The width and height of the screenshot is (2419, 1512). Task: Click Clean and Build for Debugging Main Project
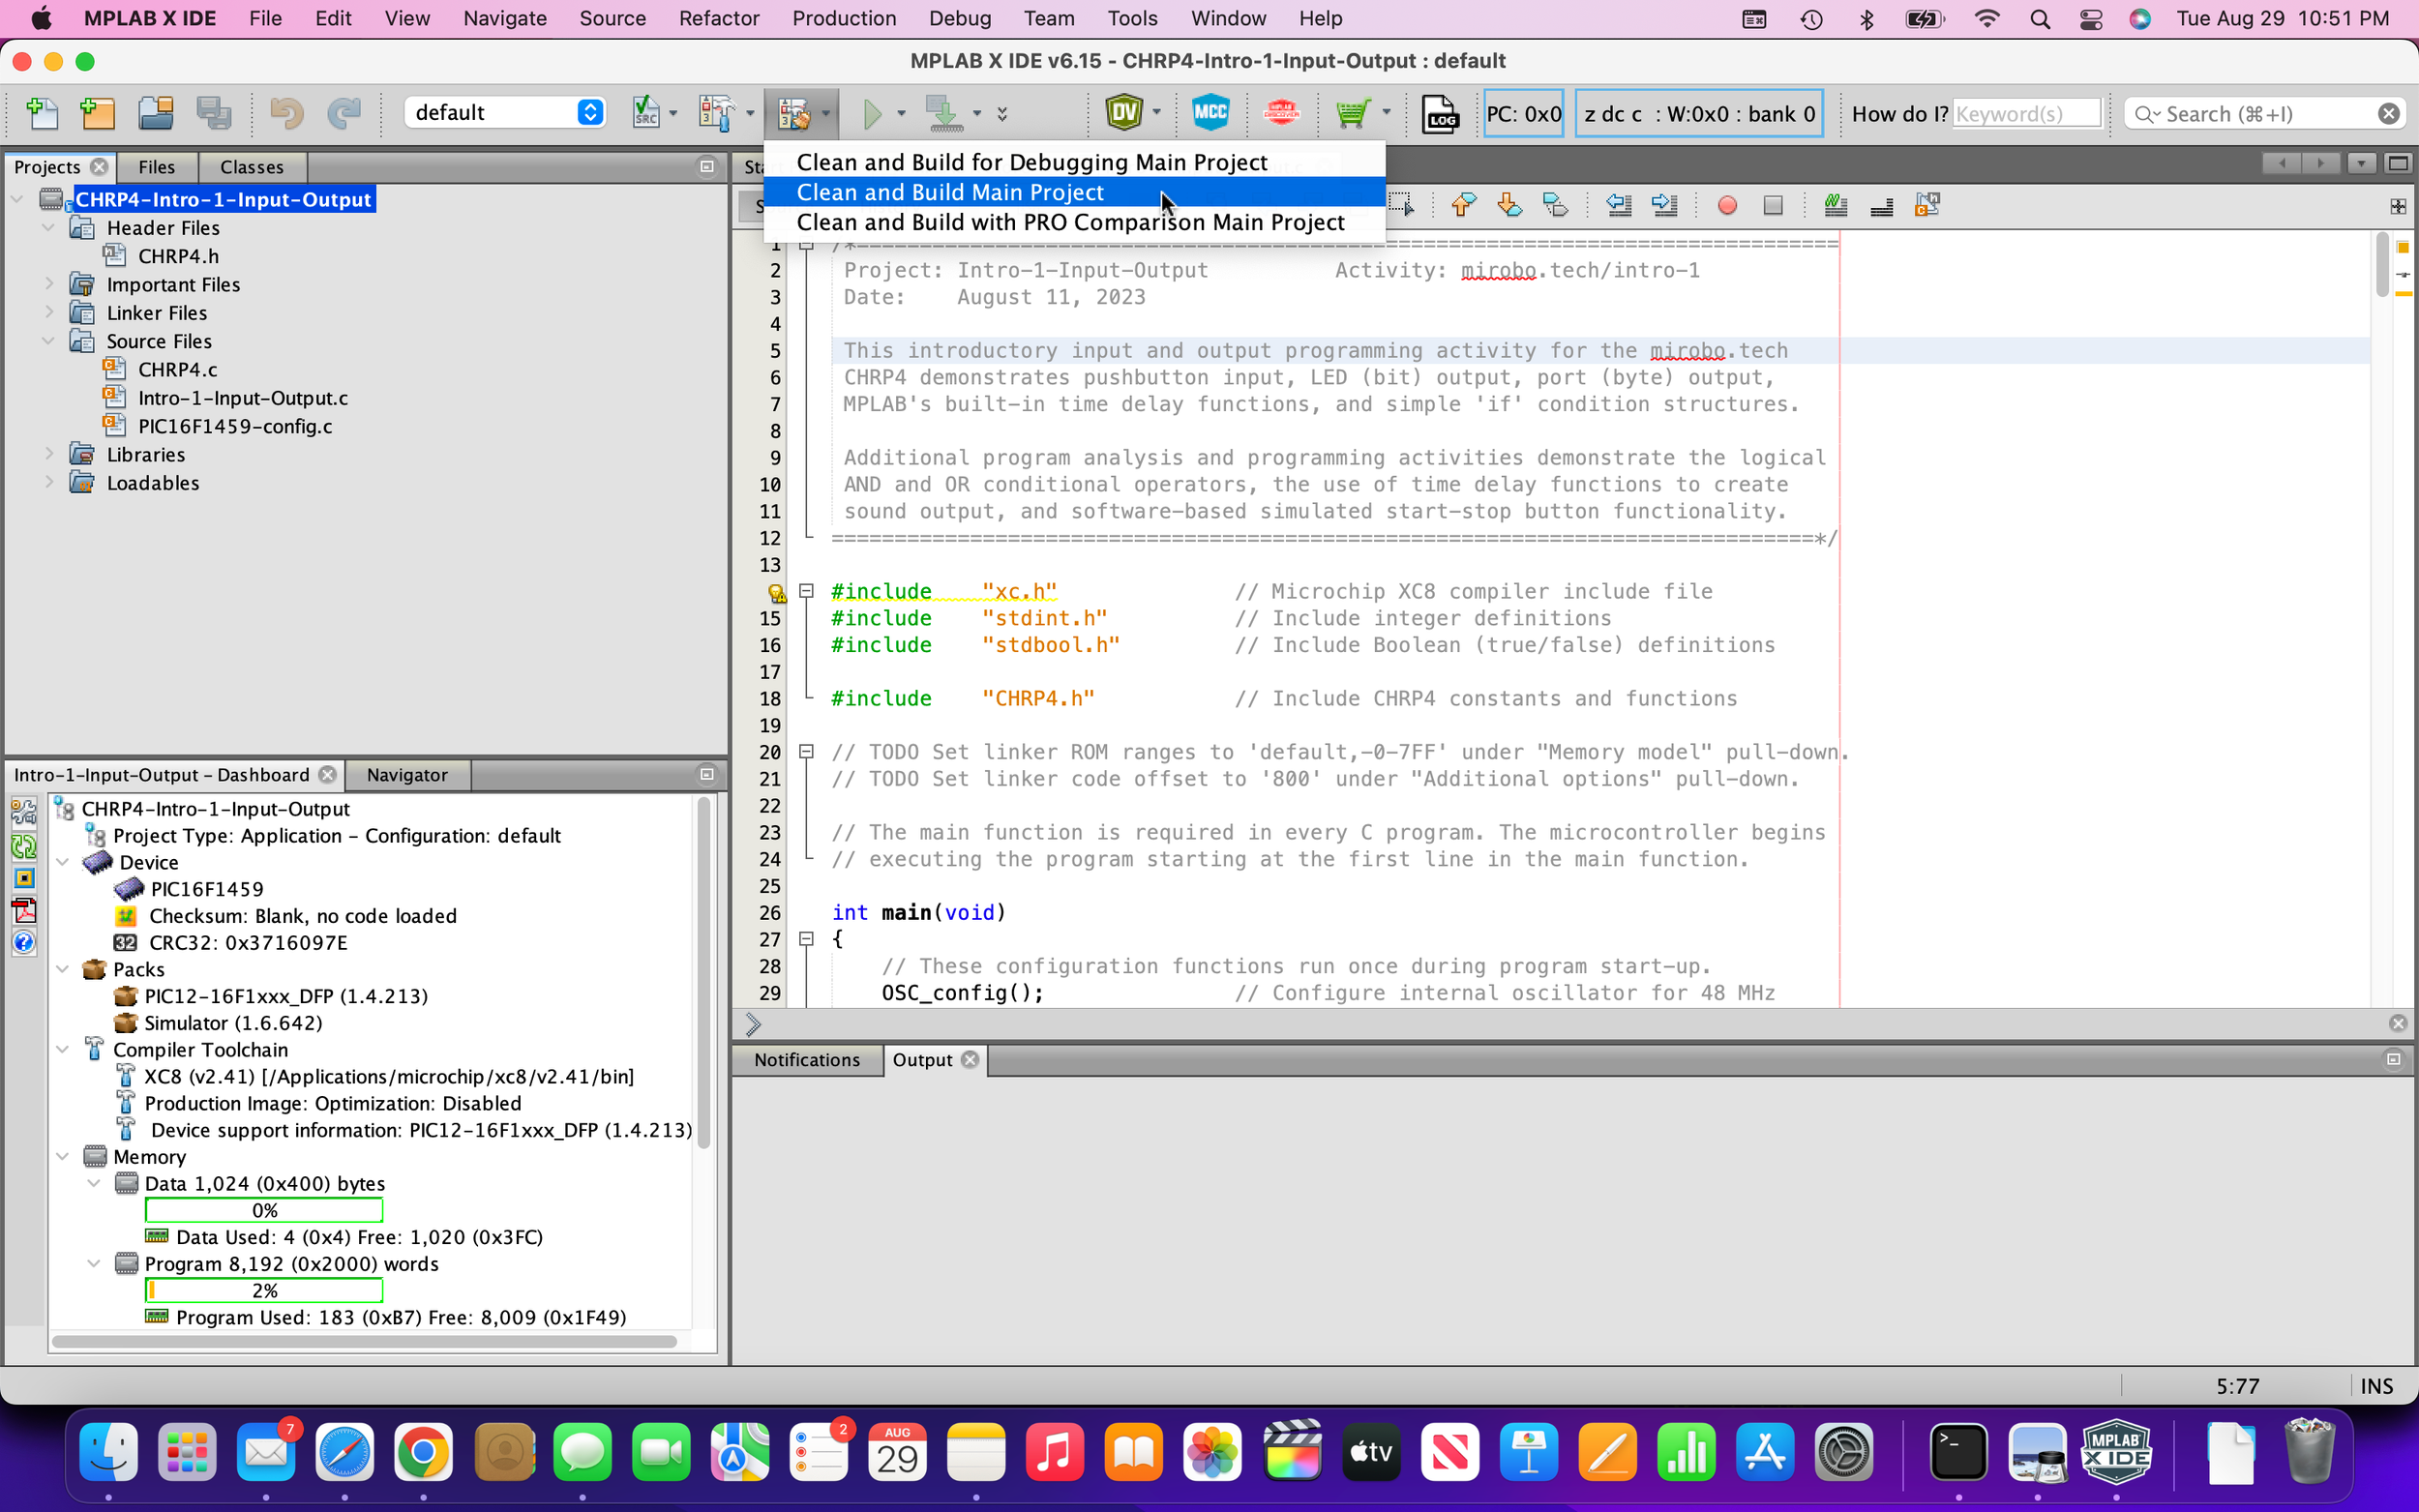(x=1031, y=162)
